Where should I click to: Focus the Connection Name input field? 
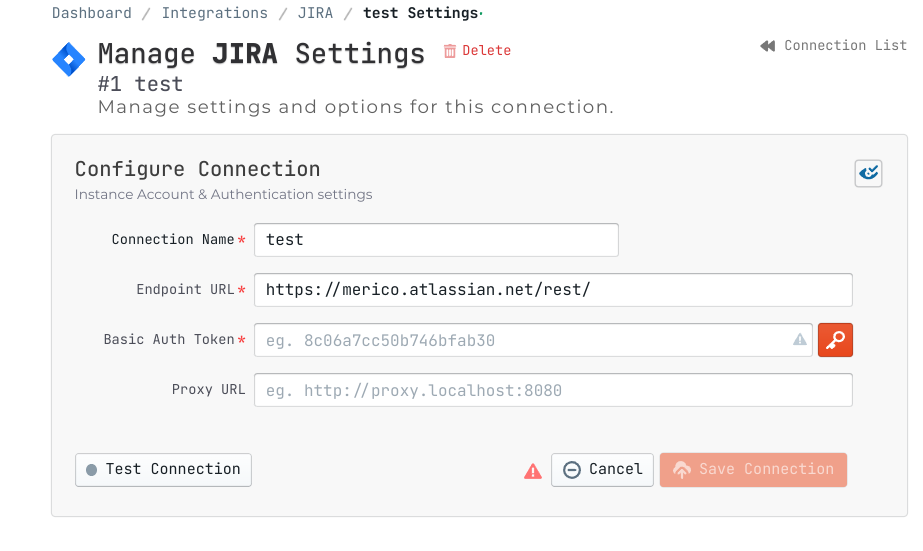point(436,240)
